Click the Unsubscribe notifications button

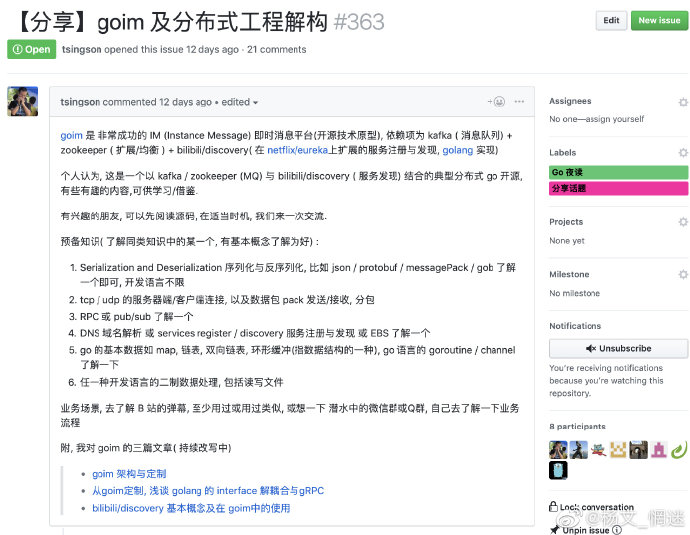[x=618, y=348]
